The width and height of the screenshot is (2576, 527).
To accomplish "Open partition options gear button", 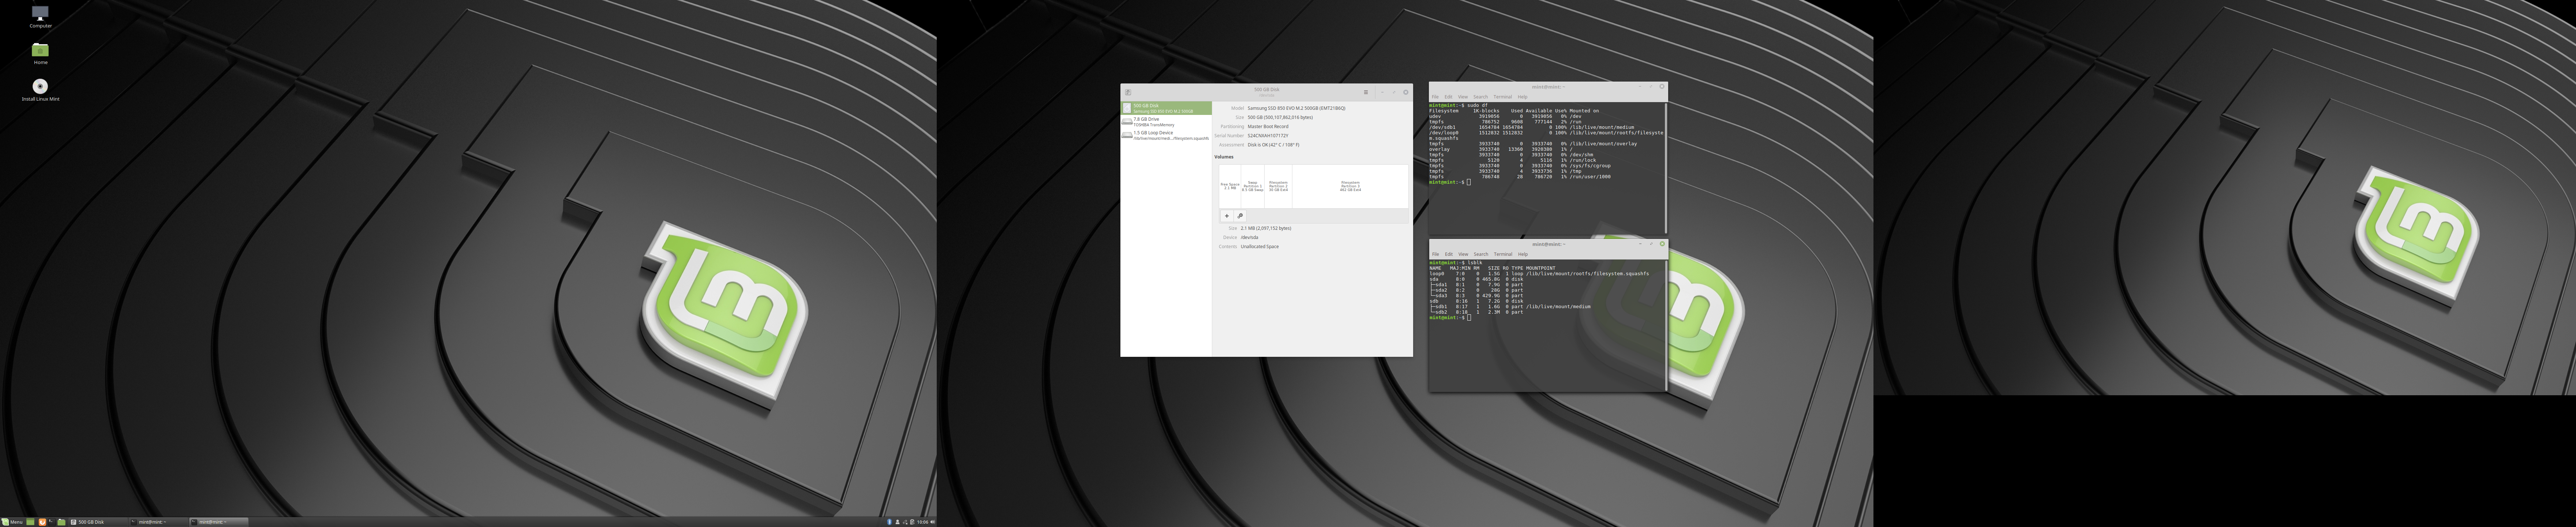I will pyautogui.click(x=1240, y=216).
